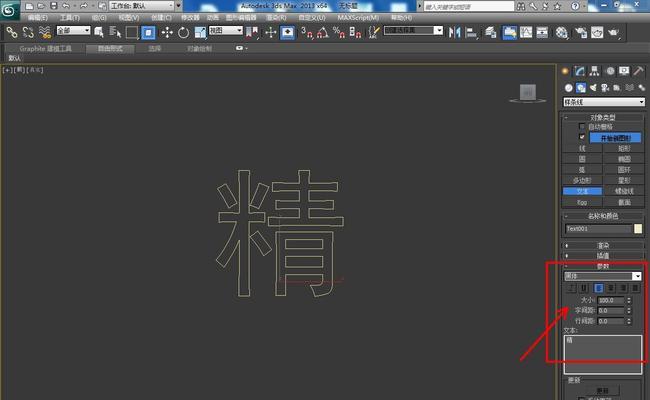Open the 编辑(E) menu
Screen dimensions: 650x400
pyautogui.click(x=38, y=17)
